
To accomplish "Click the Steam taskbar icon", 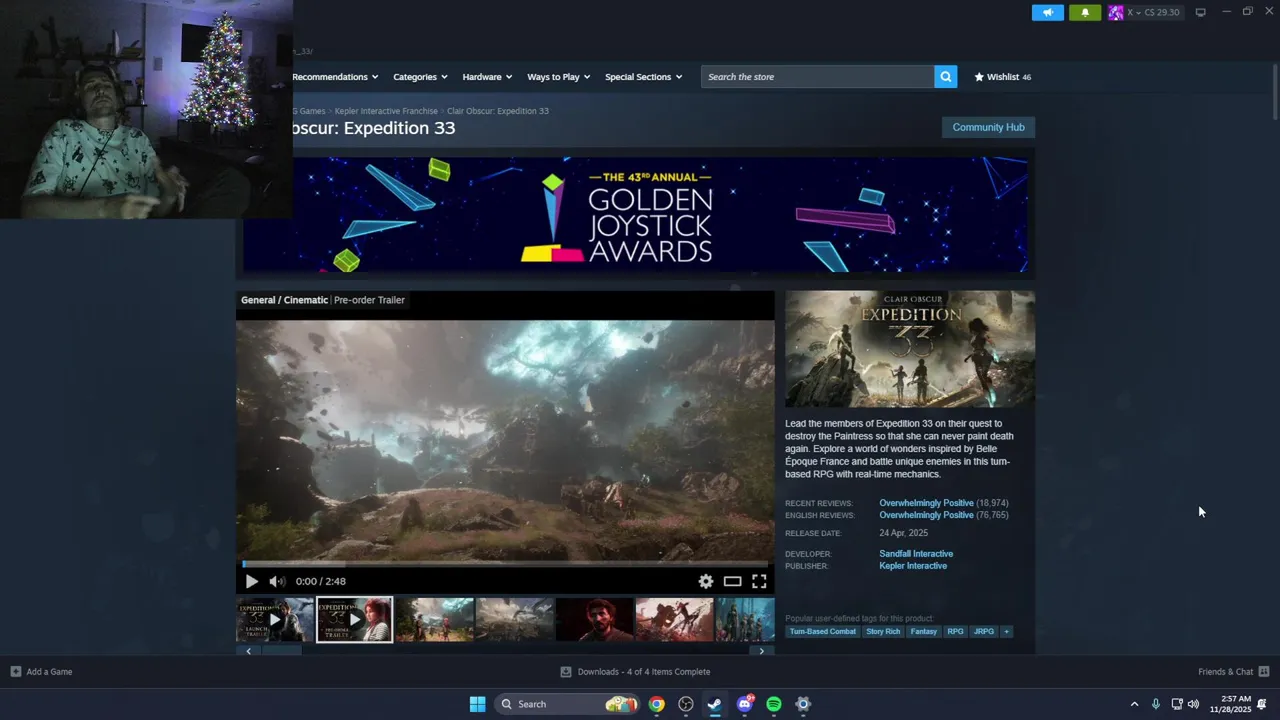I will (715, 704).
